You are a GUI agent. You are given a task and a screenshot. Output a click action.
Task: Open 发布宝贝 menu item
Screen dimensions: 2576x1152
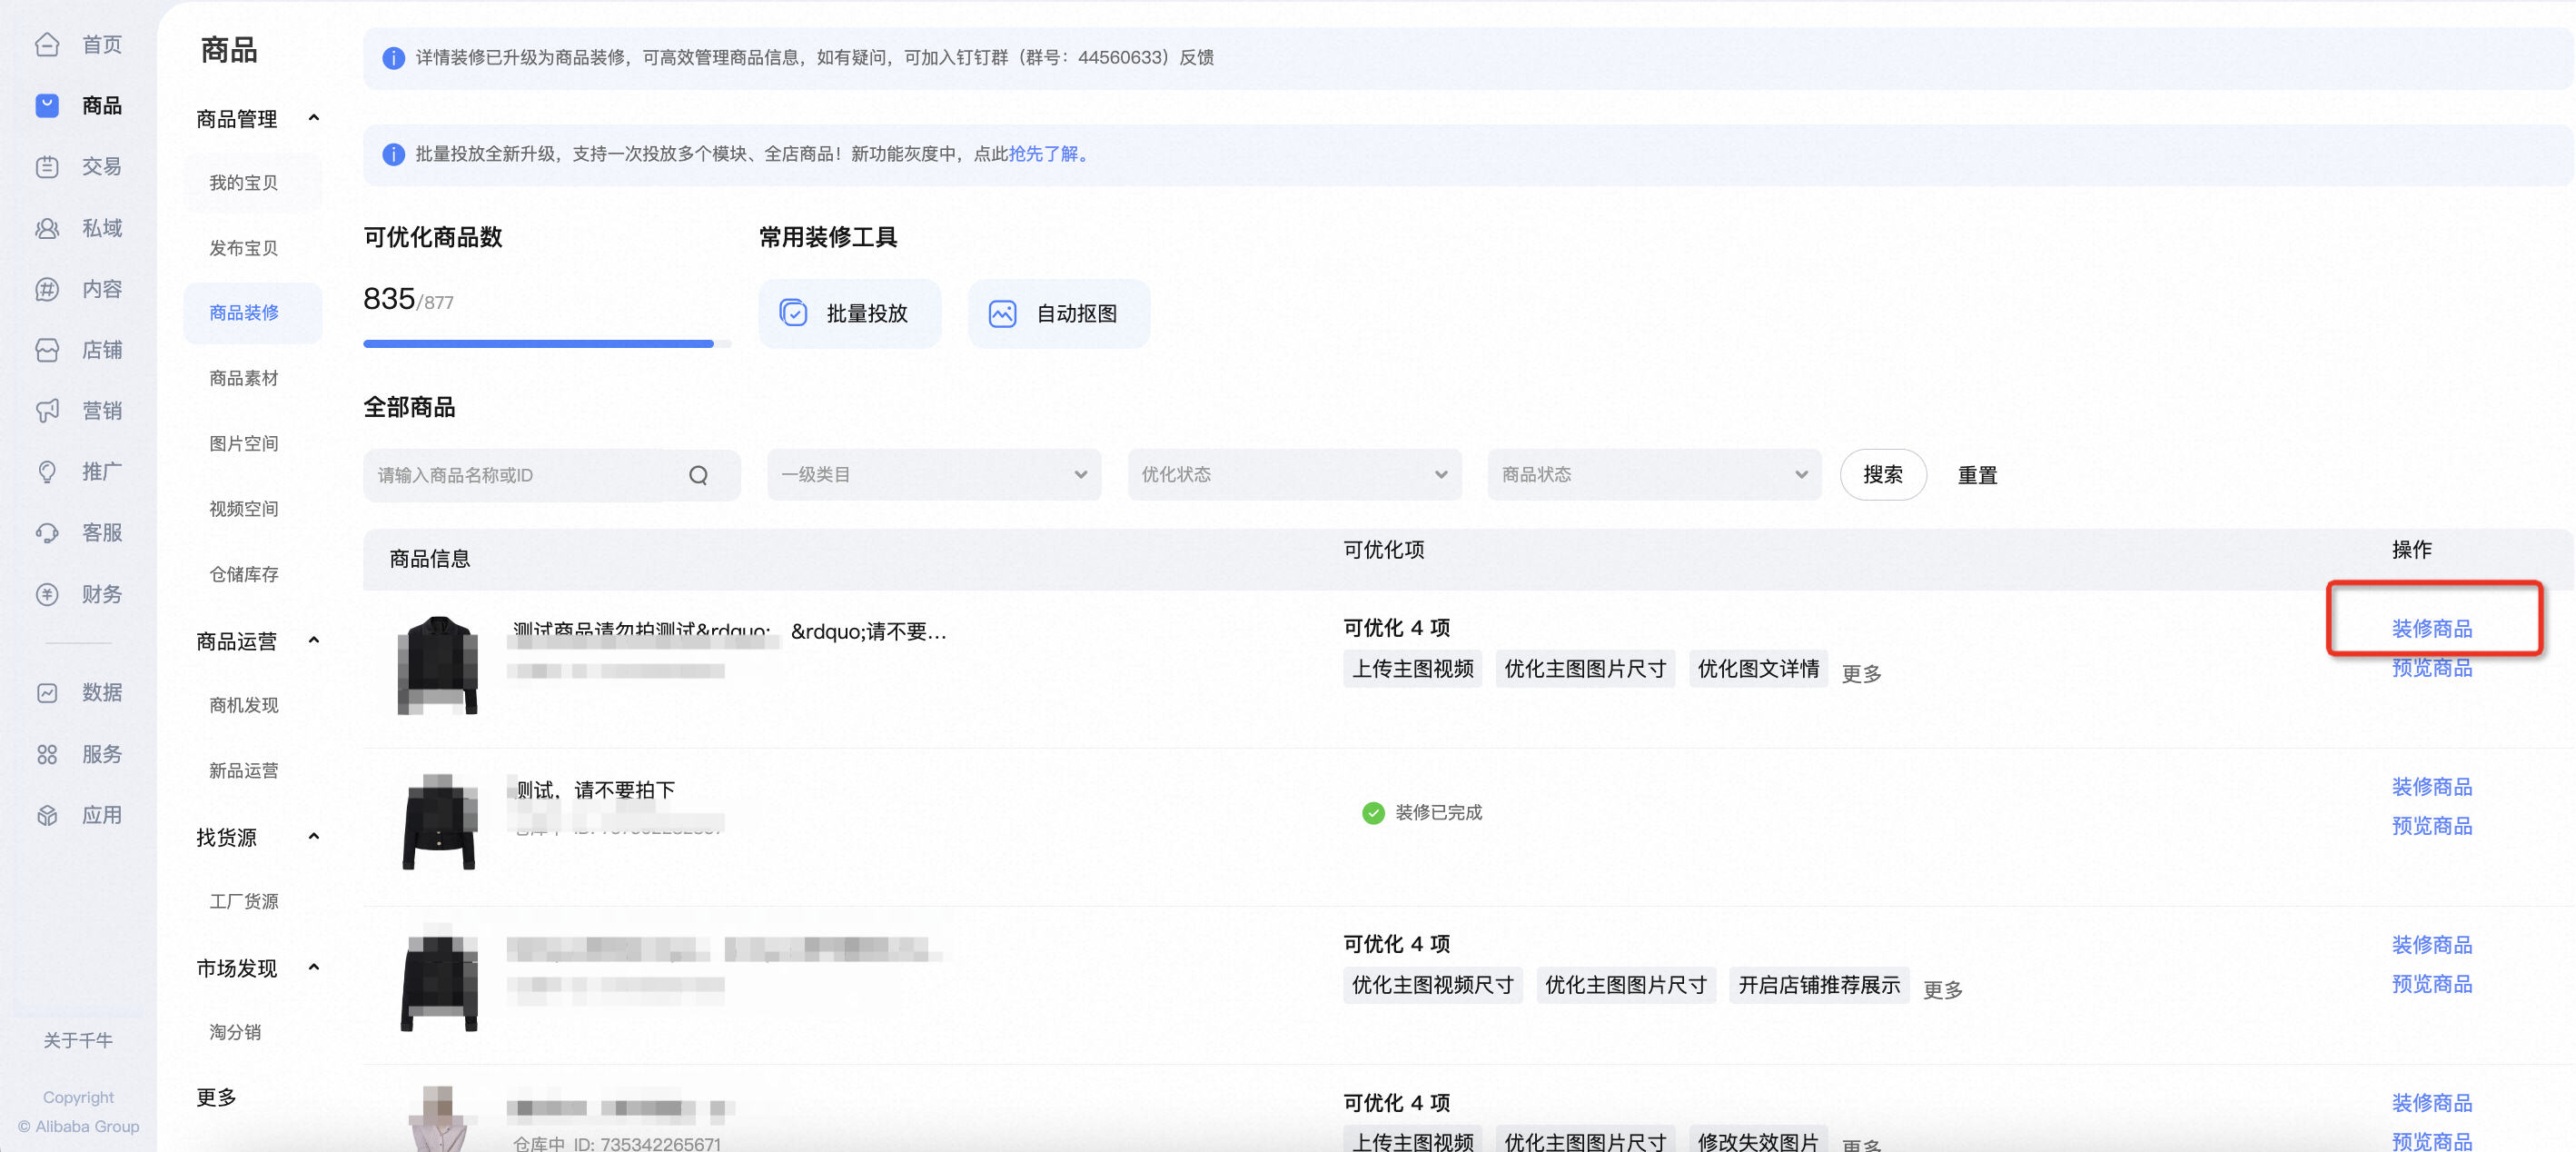point(243,247)
